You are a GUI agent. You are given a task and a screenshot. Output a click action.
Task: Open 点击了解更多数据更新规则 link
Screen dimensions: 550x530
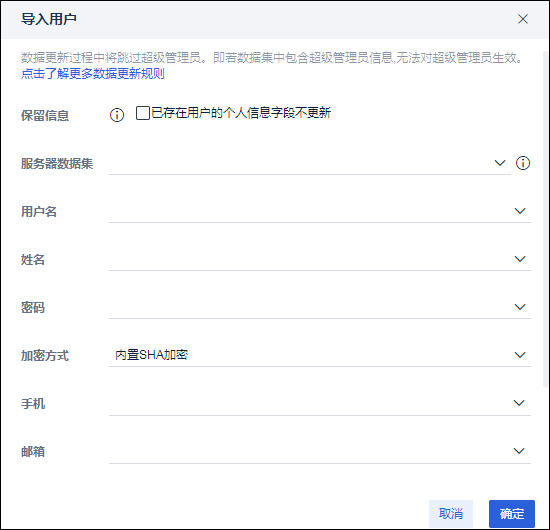pos(93,73)
